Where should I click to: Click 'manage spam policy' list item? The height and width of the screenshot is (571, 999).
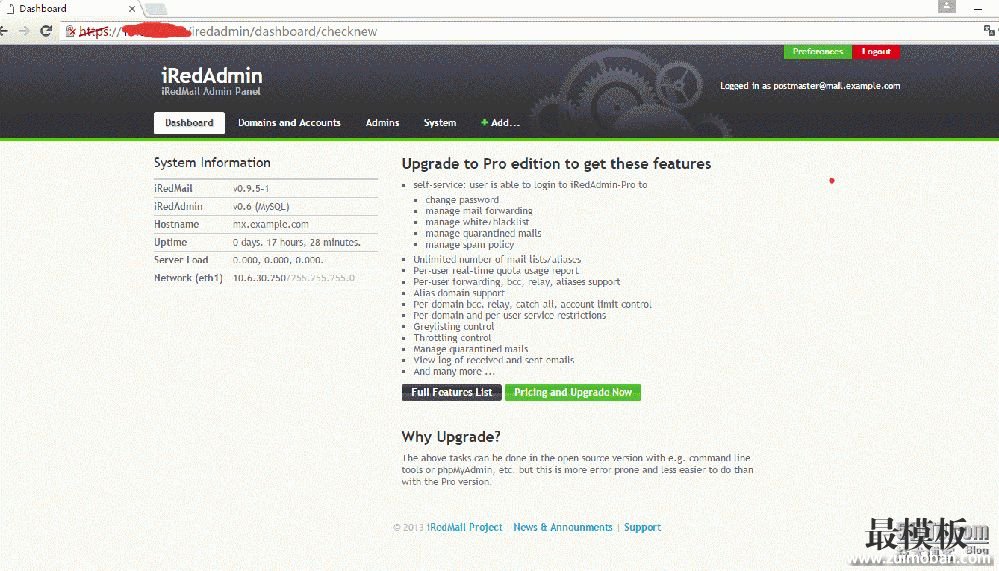pos(470,245)
